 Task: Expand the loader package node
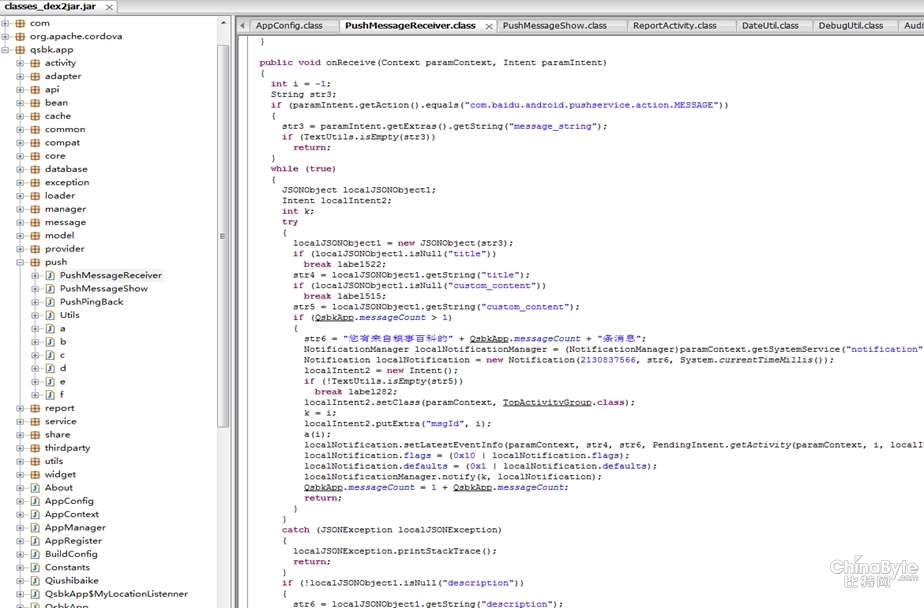[20, 196]
